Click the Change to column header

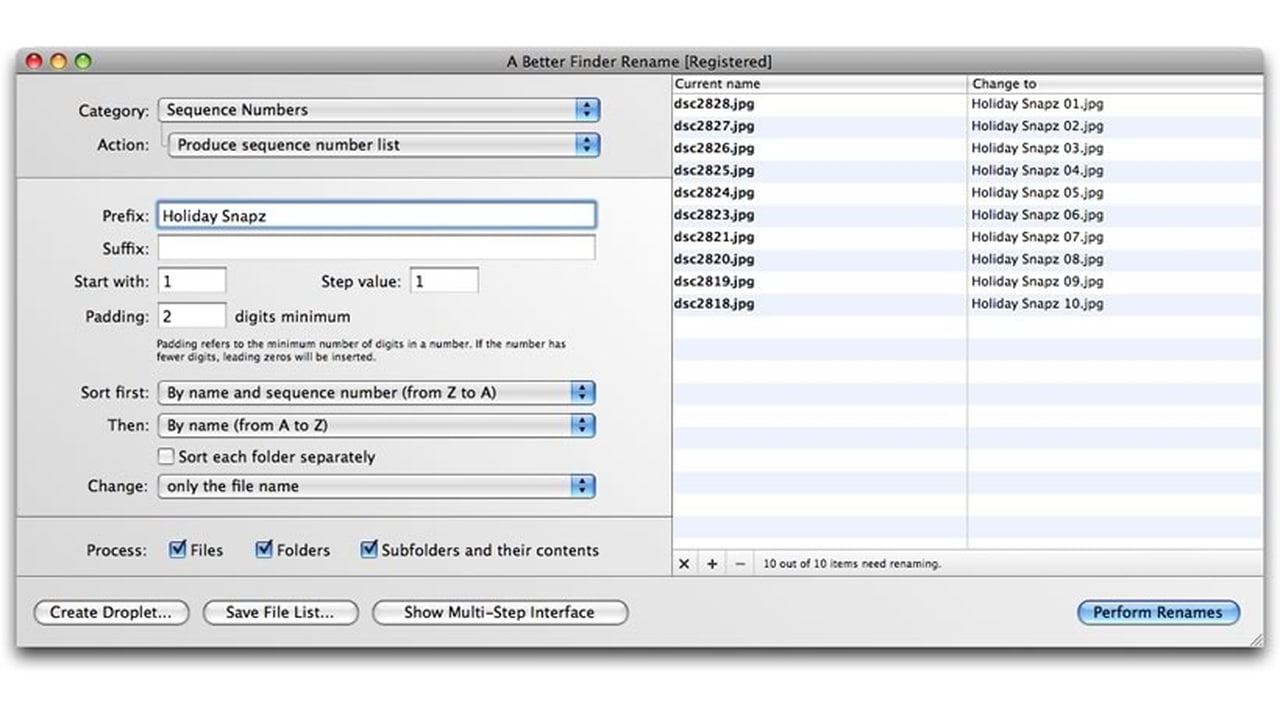(1116, 84)
